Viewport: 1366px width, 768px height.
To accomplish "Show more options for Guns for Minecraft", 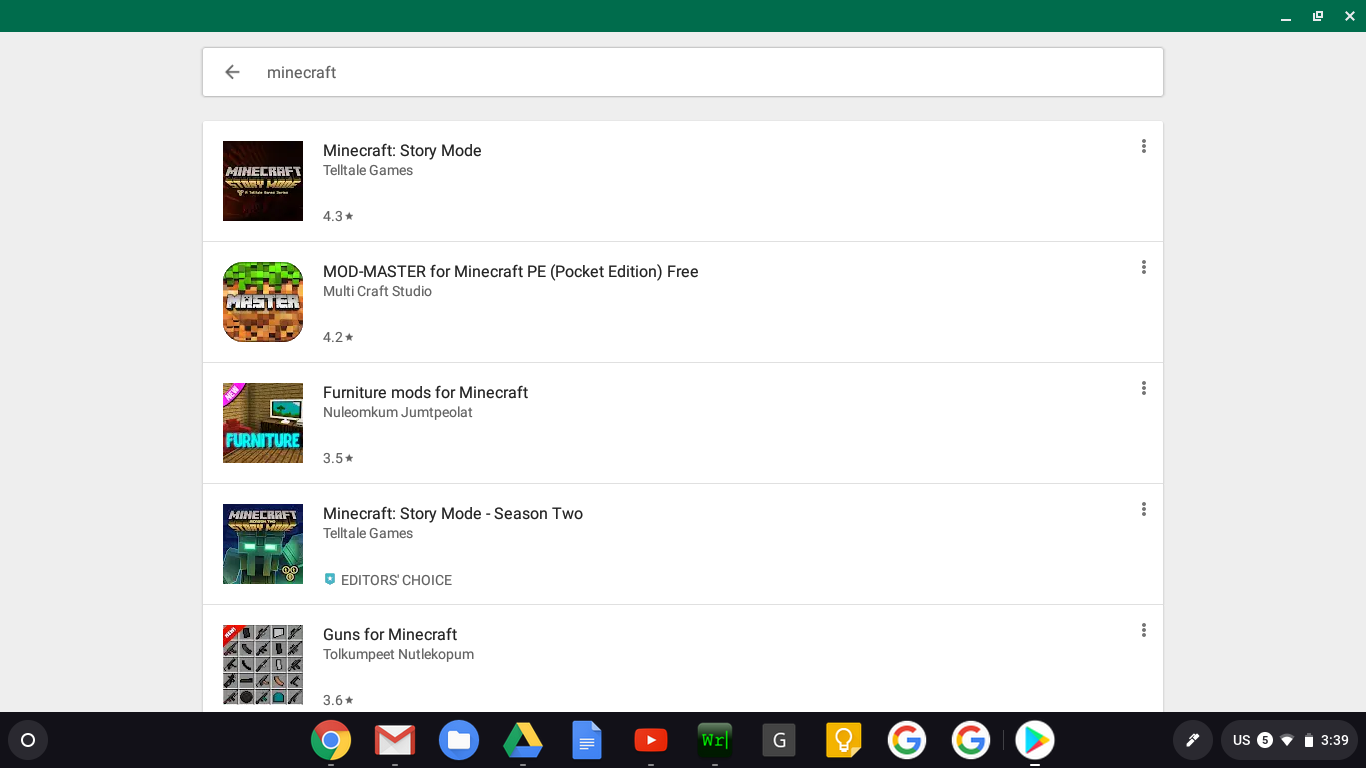I will pos(1143,630).
